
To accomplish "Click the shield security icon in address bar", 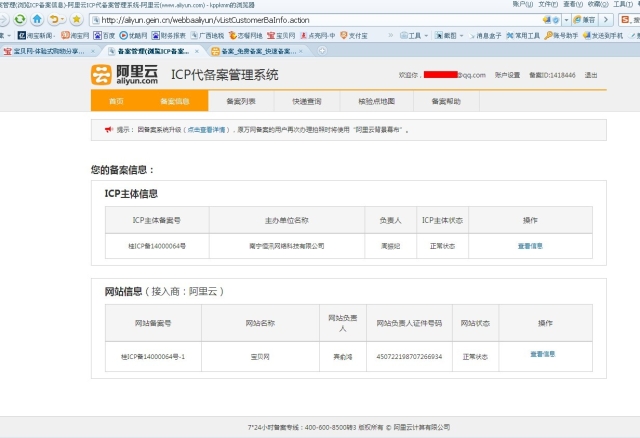I will click(556, 20).
